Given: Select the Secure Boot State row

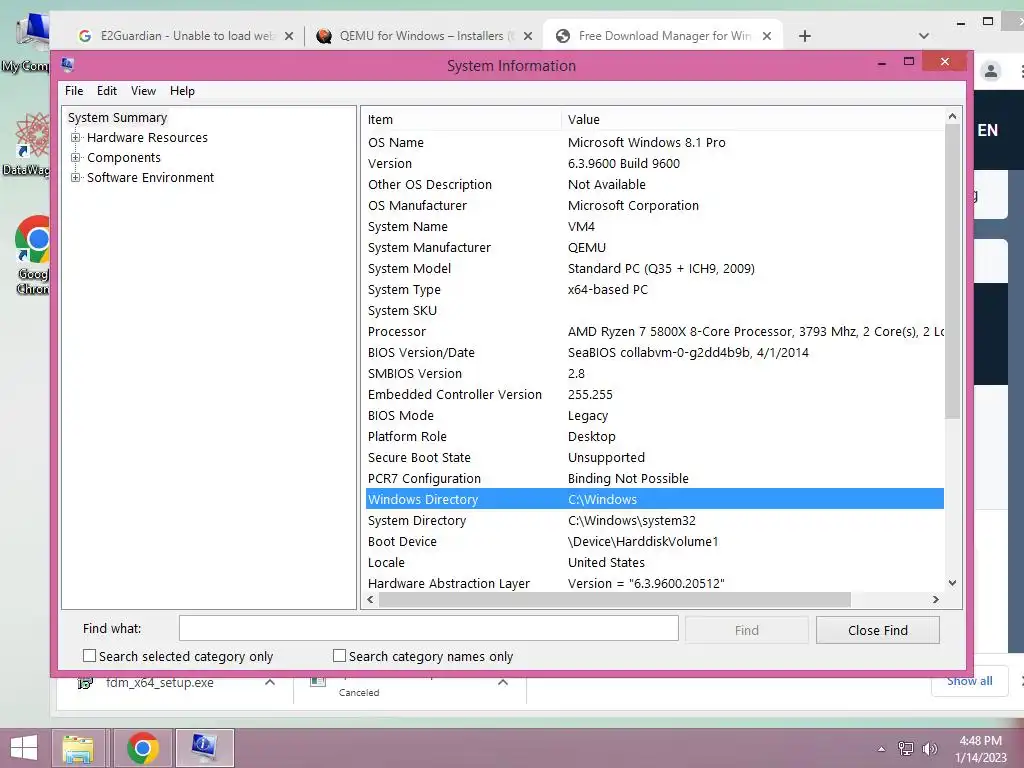Looking at the screenshot, I should click(x=654, y=458).
